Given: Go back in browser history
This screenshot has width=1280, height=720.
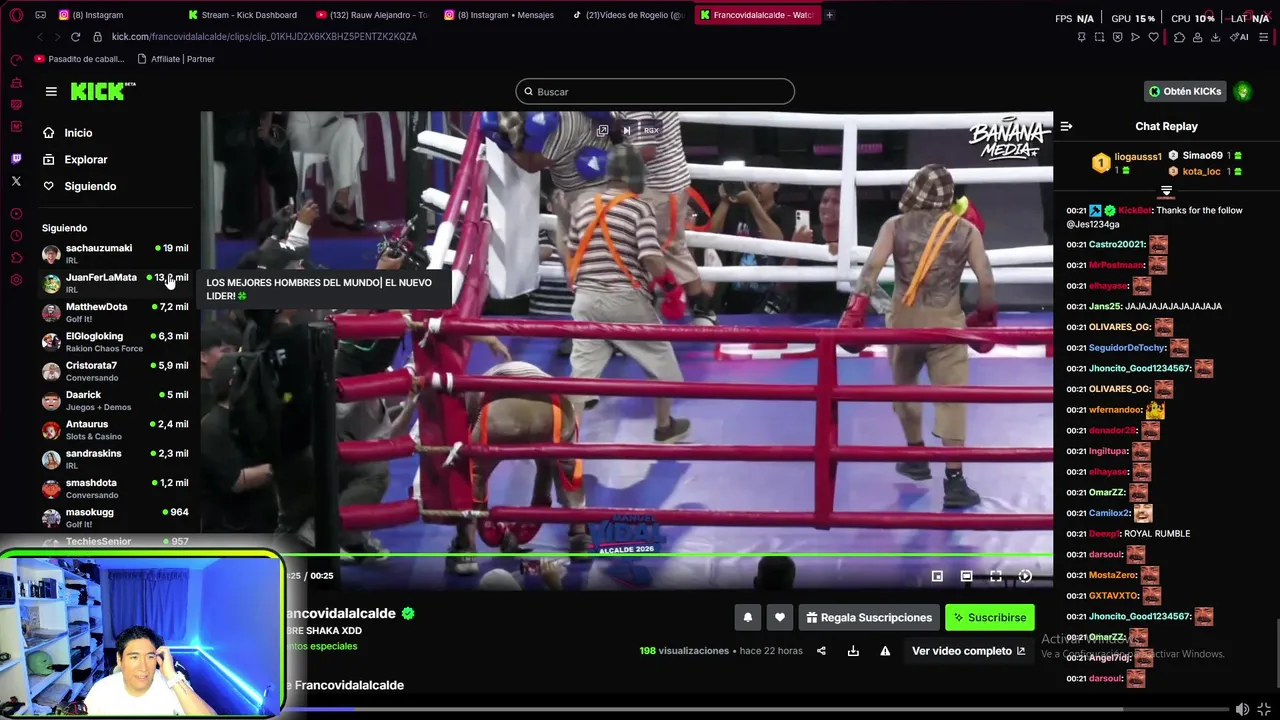Looking at the screenshot, I should pos(40,37).
